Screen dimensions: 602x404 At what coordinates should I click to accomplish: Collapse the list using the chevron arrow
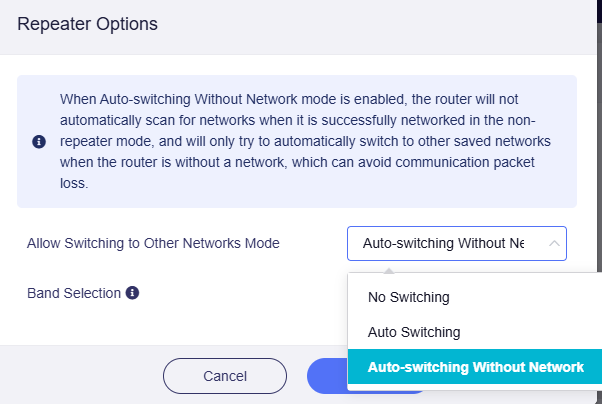pos(554,243)
